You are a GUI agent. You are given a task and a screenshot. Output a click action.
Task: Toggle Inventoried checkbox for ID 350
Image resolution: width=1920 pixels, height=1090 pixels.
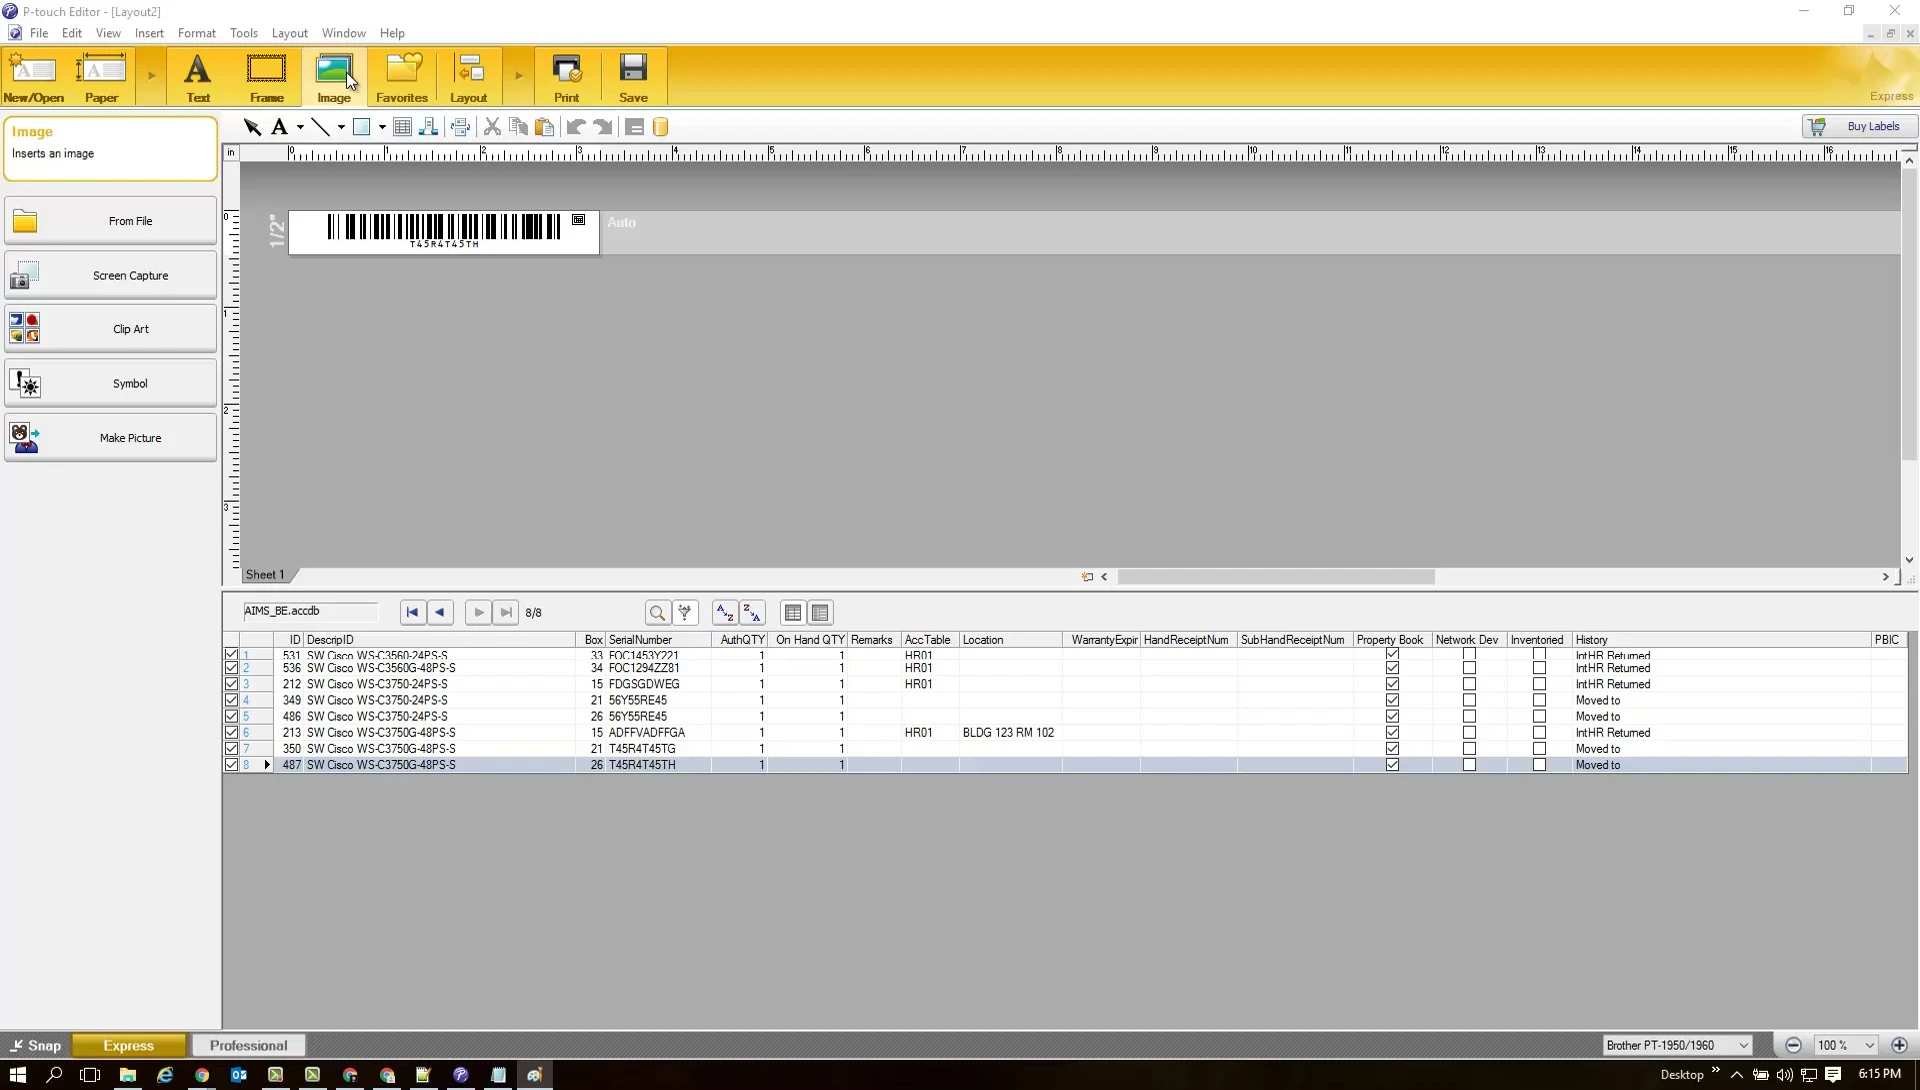tap(1539, 749)
